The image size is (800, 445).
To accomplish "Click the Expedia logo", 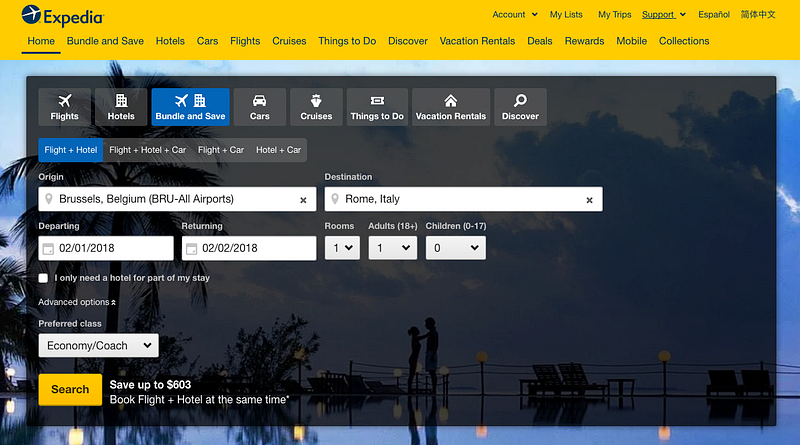I will (63, 16).
